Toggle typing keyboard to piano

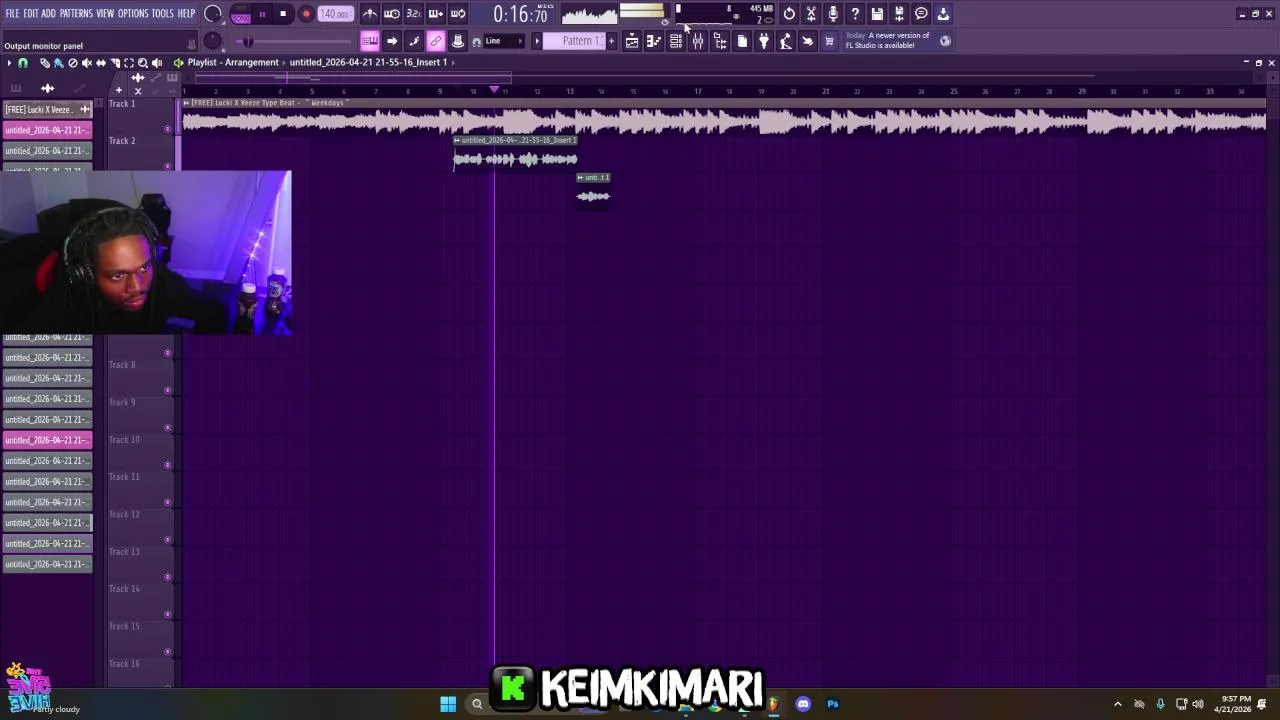[370, 41]
